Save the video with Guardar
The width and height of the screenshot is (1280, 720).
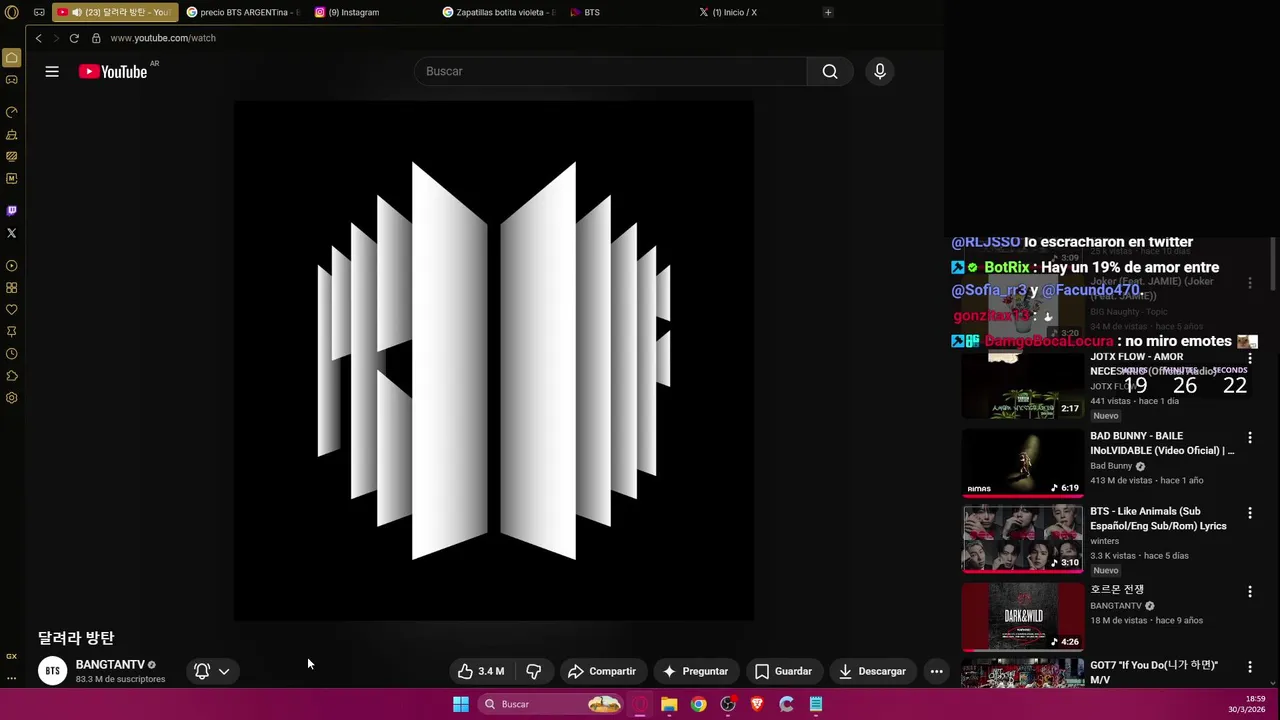click(x=783, y=671)
